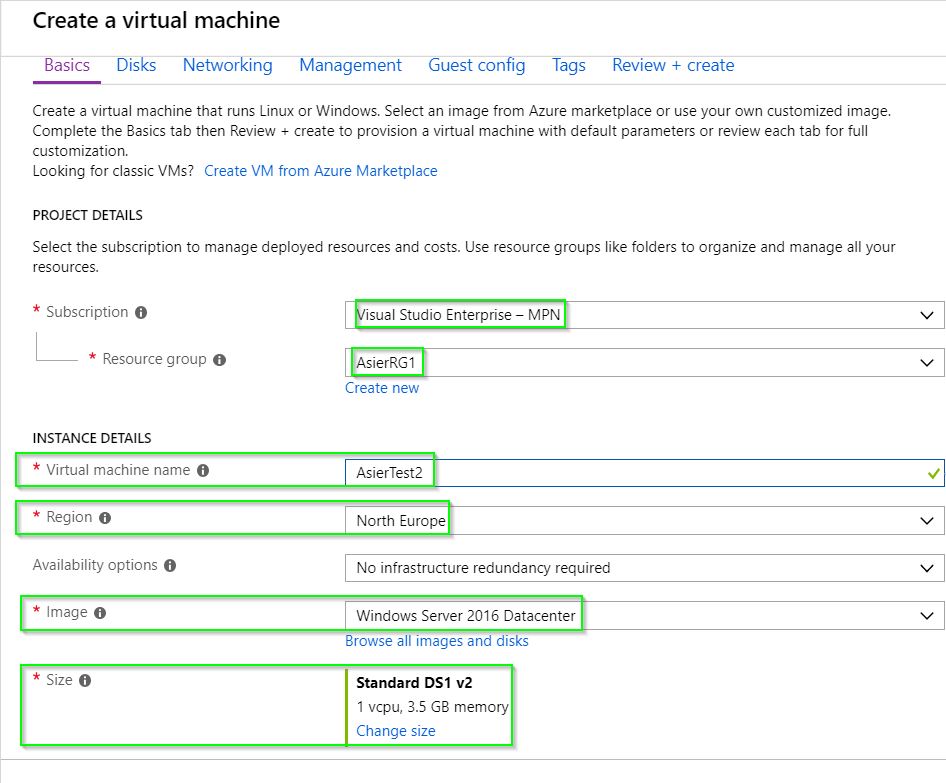Click the 'Standard DS1 v2' size text
The height and width of the screenshot is (783, 946).
(414, 683)
